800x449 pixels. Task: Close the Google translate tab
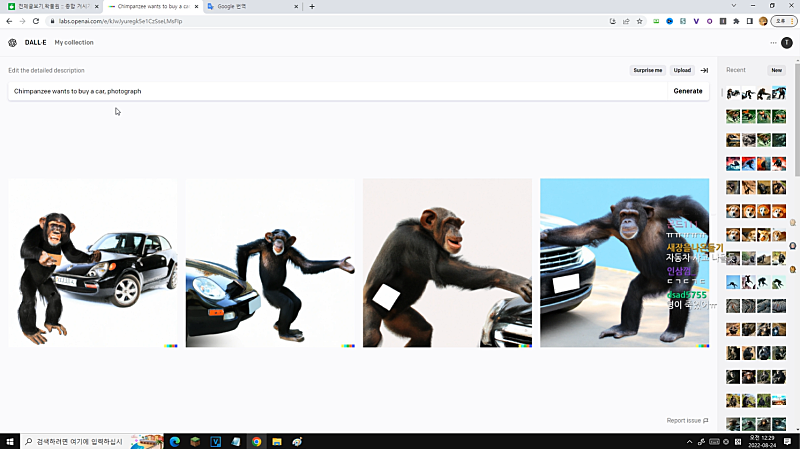coord(296,7)
